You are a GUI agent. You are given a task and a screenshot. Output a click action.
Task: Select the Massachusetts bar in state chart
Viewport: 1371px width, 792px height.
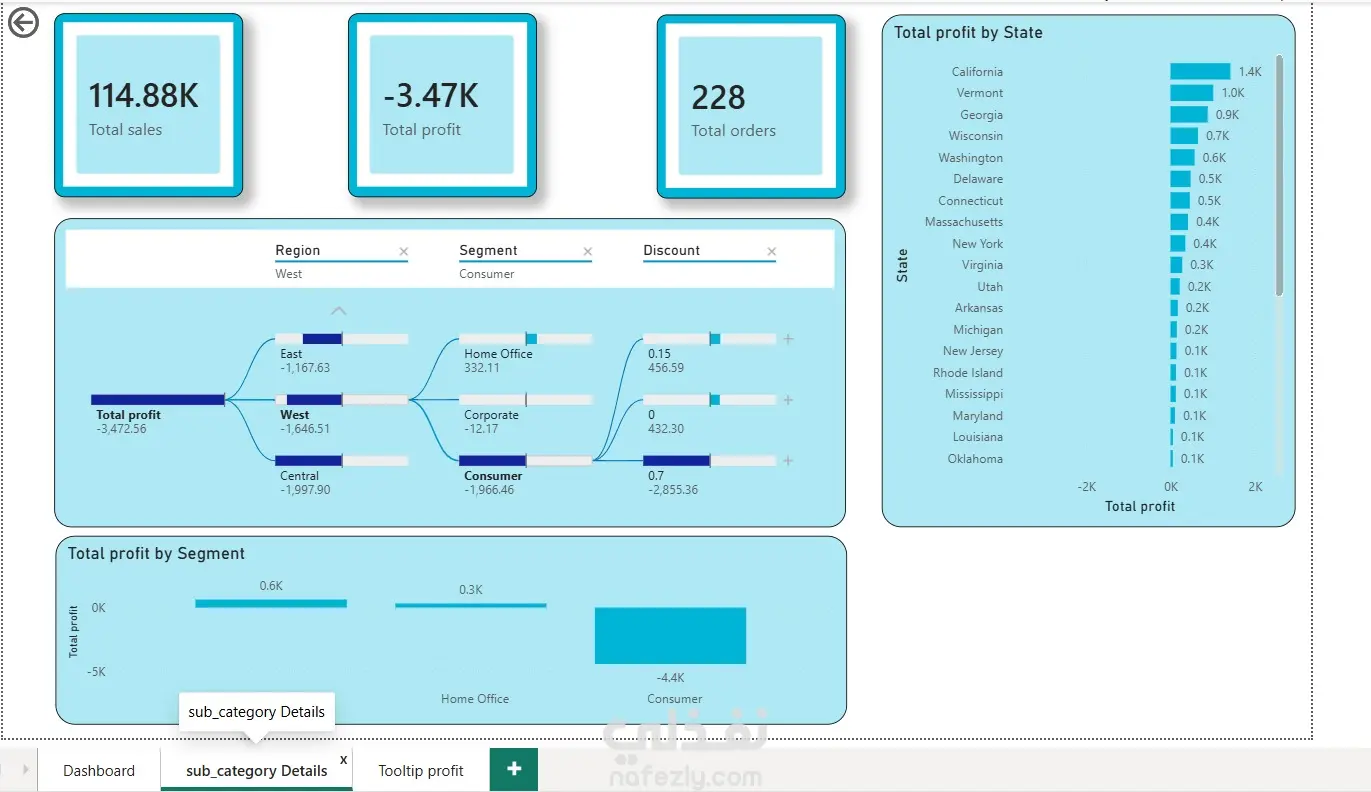click(1180, 222)
